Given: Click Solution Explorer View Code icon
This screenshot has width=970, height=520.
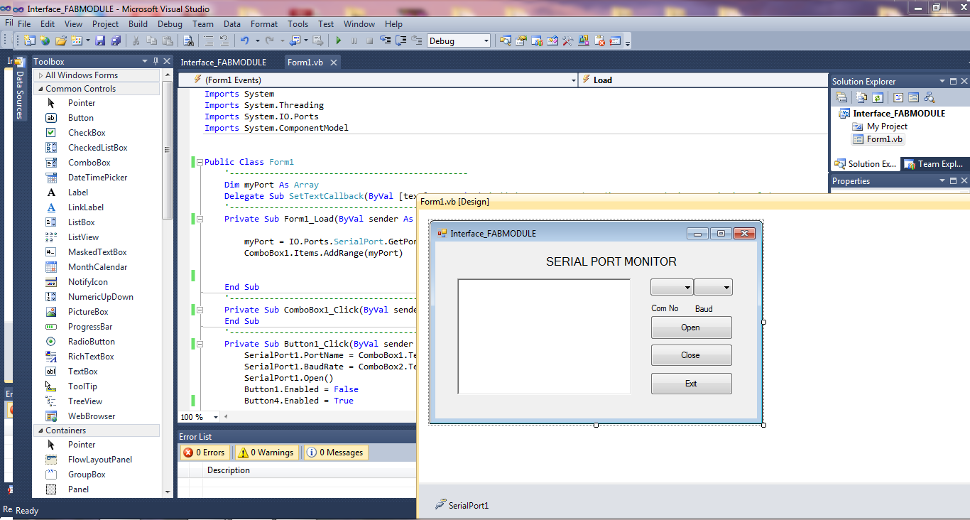Looking at the screenshot, I should click(898, 98).
